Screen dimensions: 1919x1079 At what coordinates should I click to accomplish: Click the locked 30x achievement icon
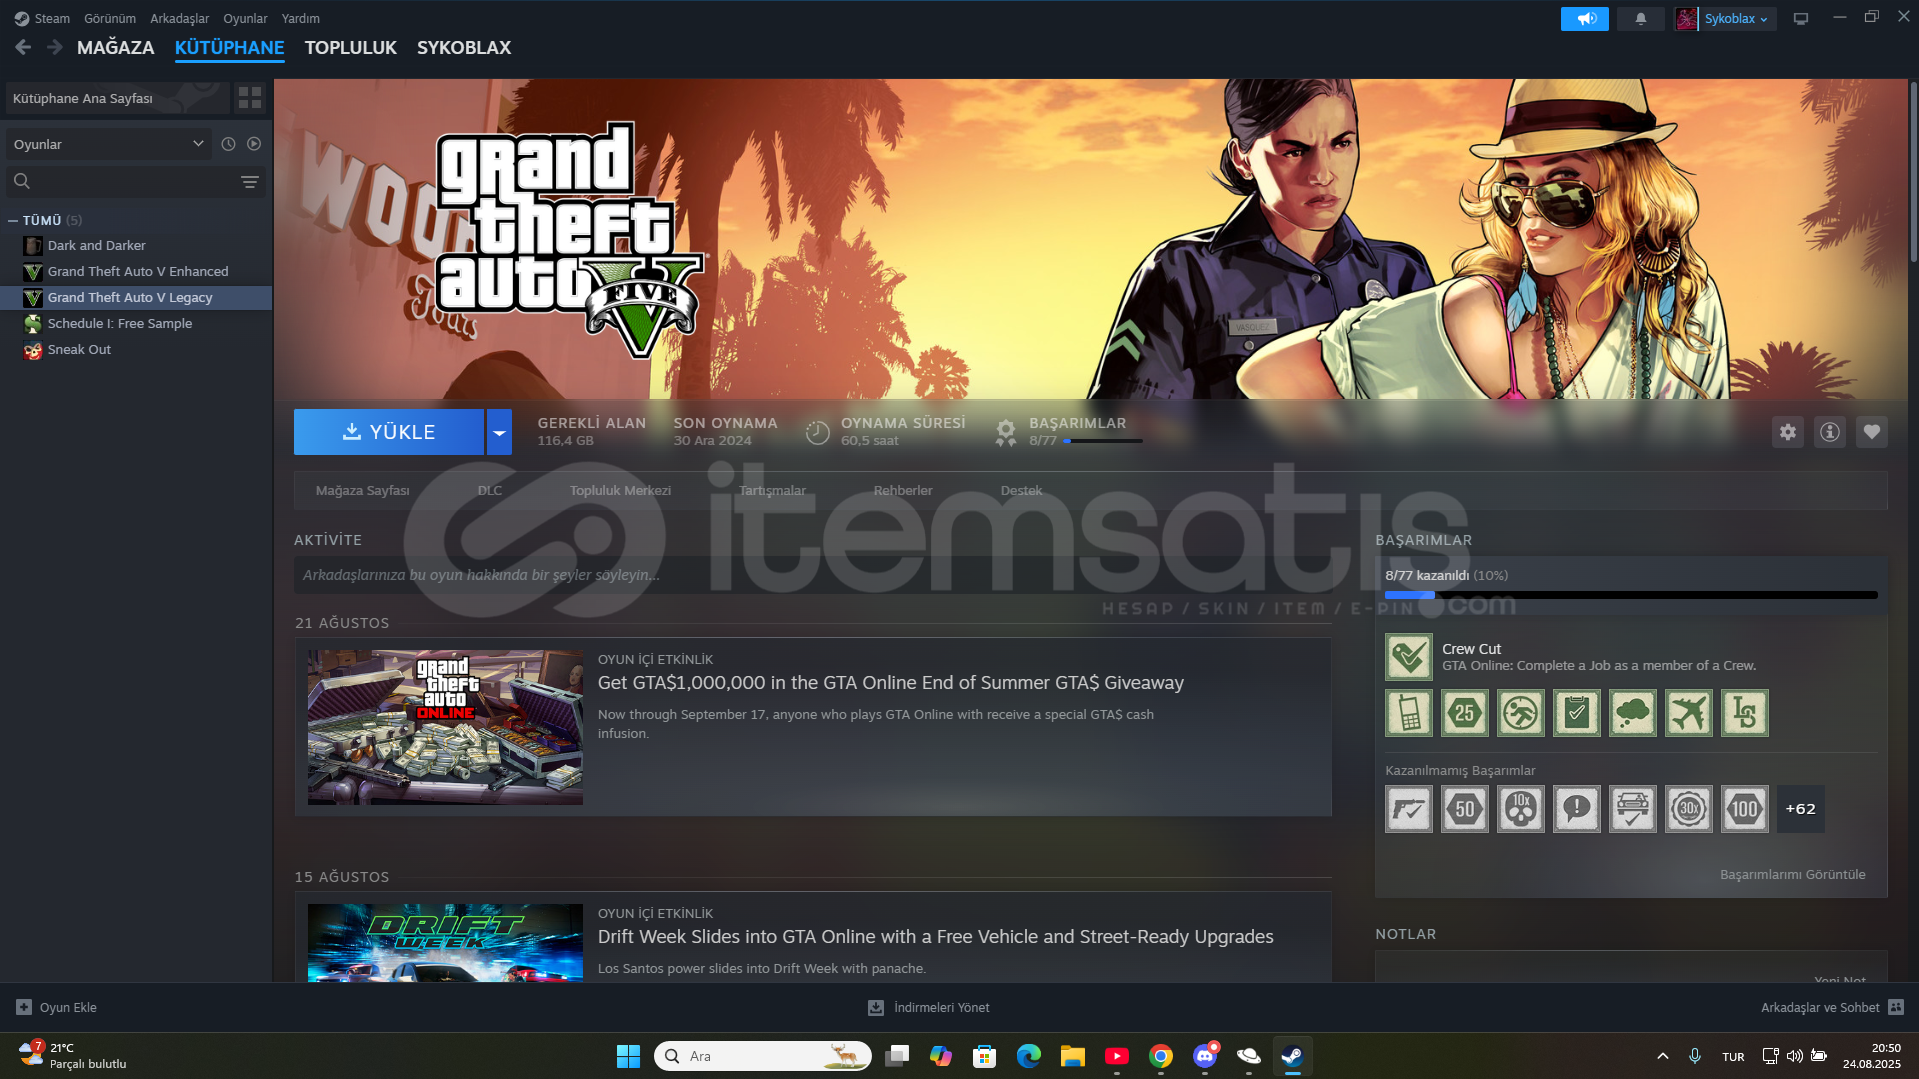pos(1689,809)
